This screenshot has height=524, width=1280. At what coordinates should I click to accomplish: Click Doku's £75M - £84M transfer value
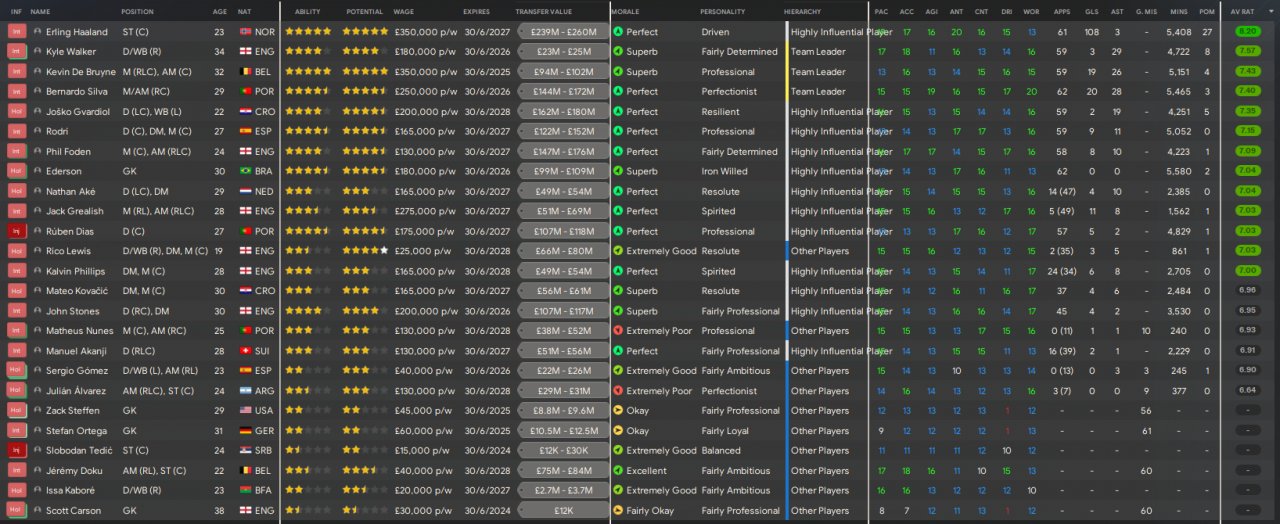pyautogui.click(x=563, y=470)
